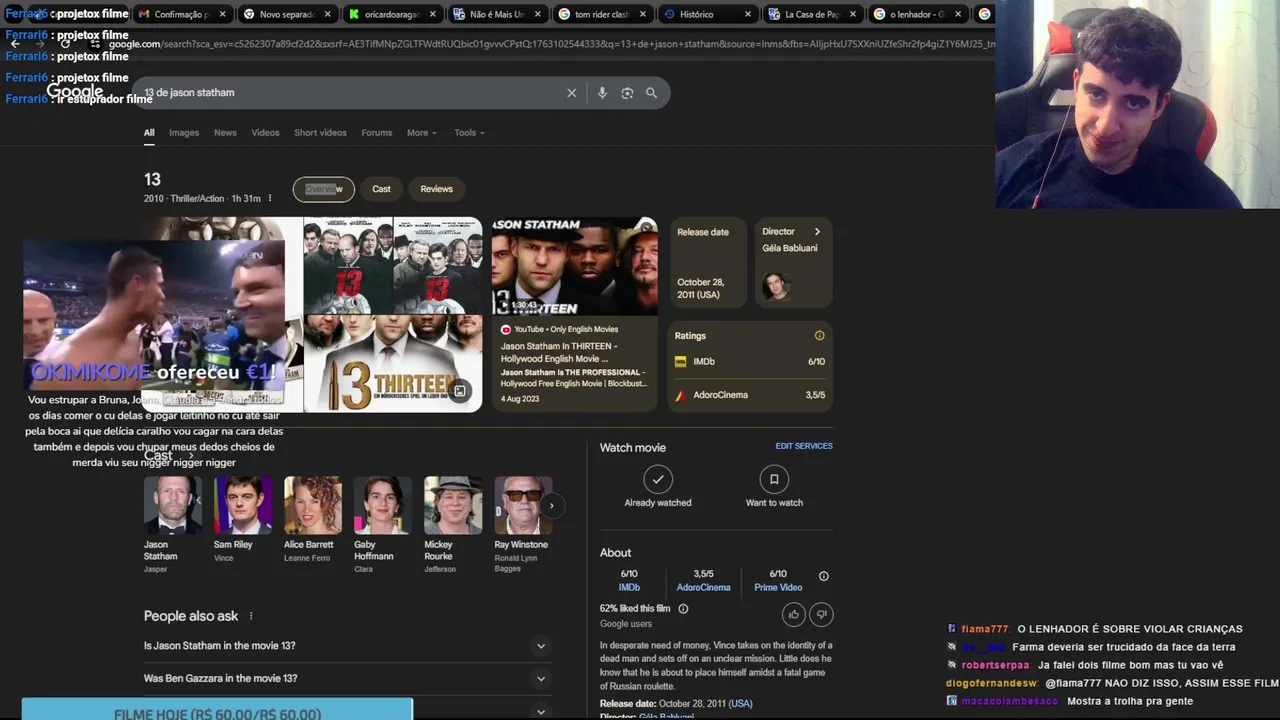Screen dimensions: 1280x720
Task: Select Short videos search filter
Action: [x=320, y=133]
